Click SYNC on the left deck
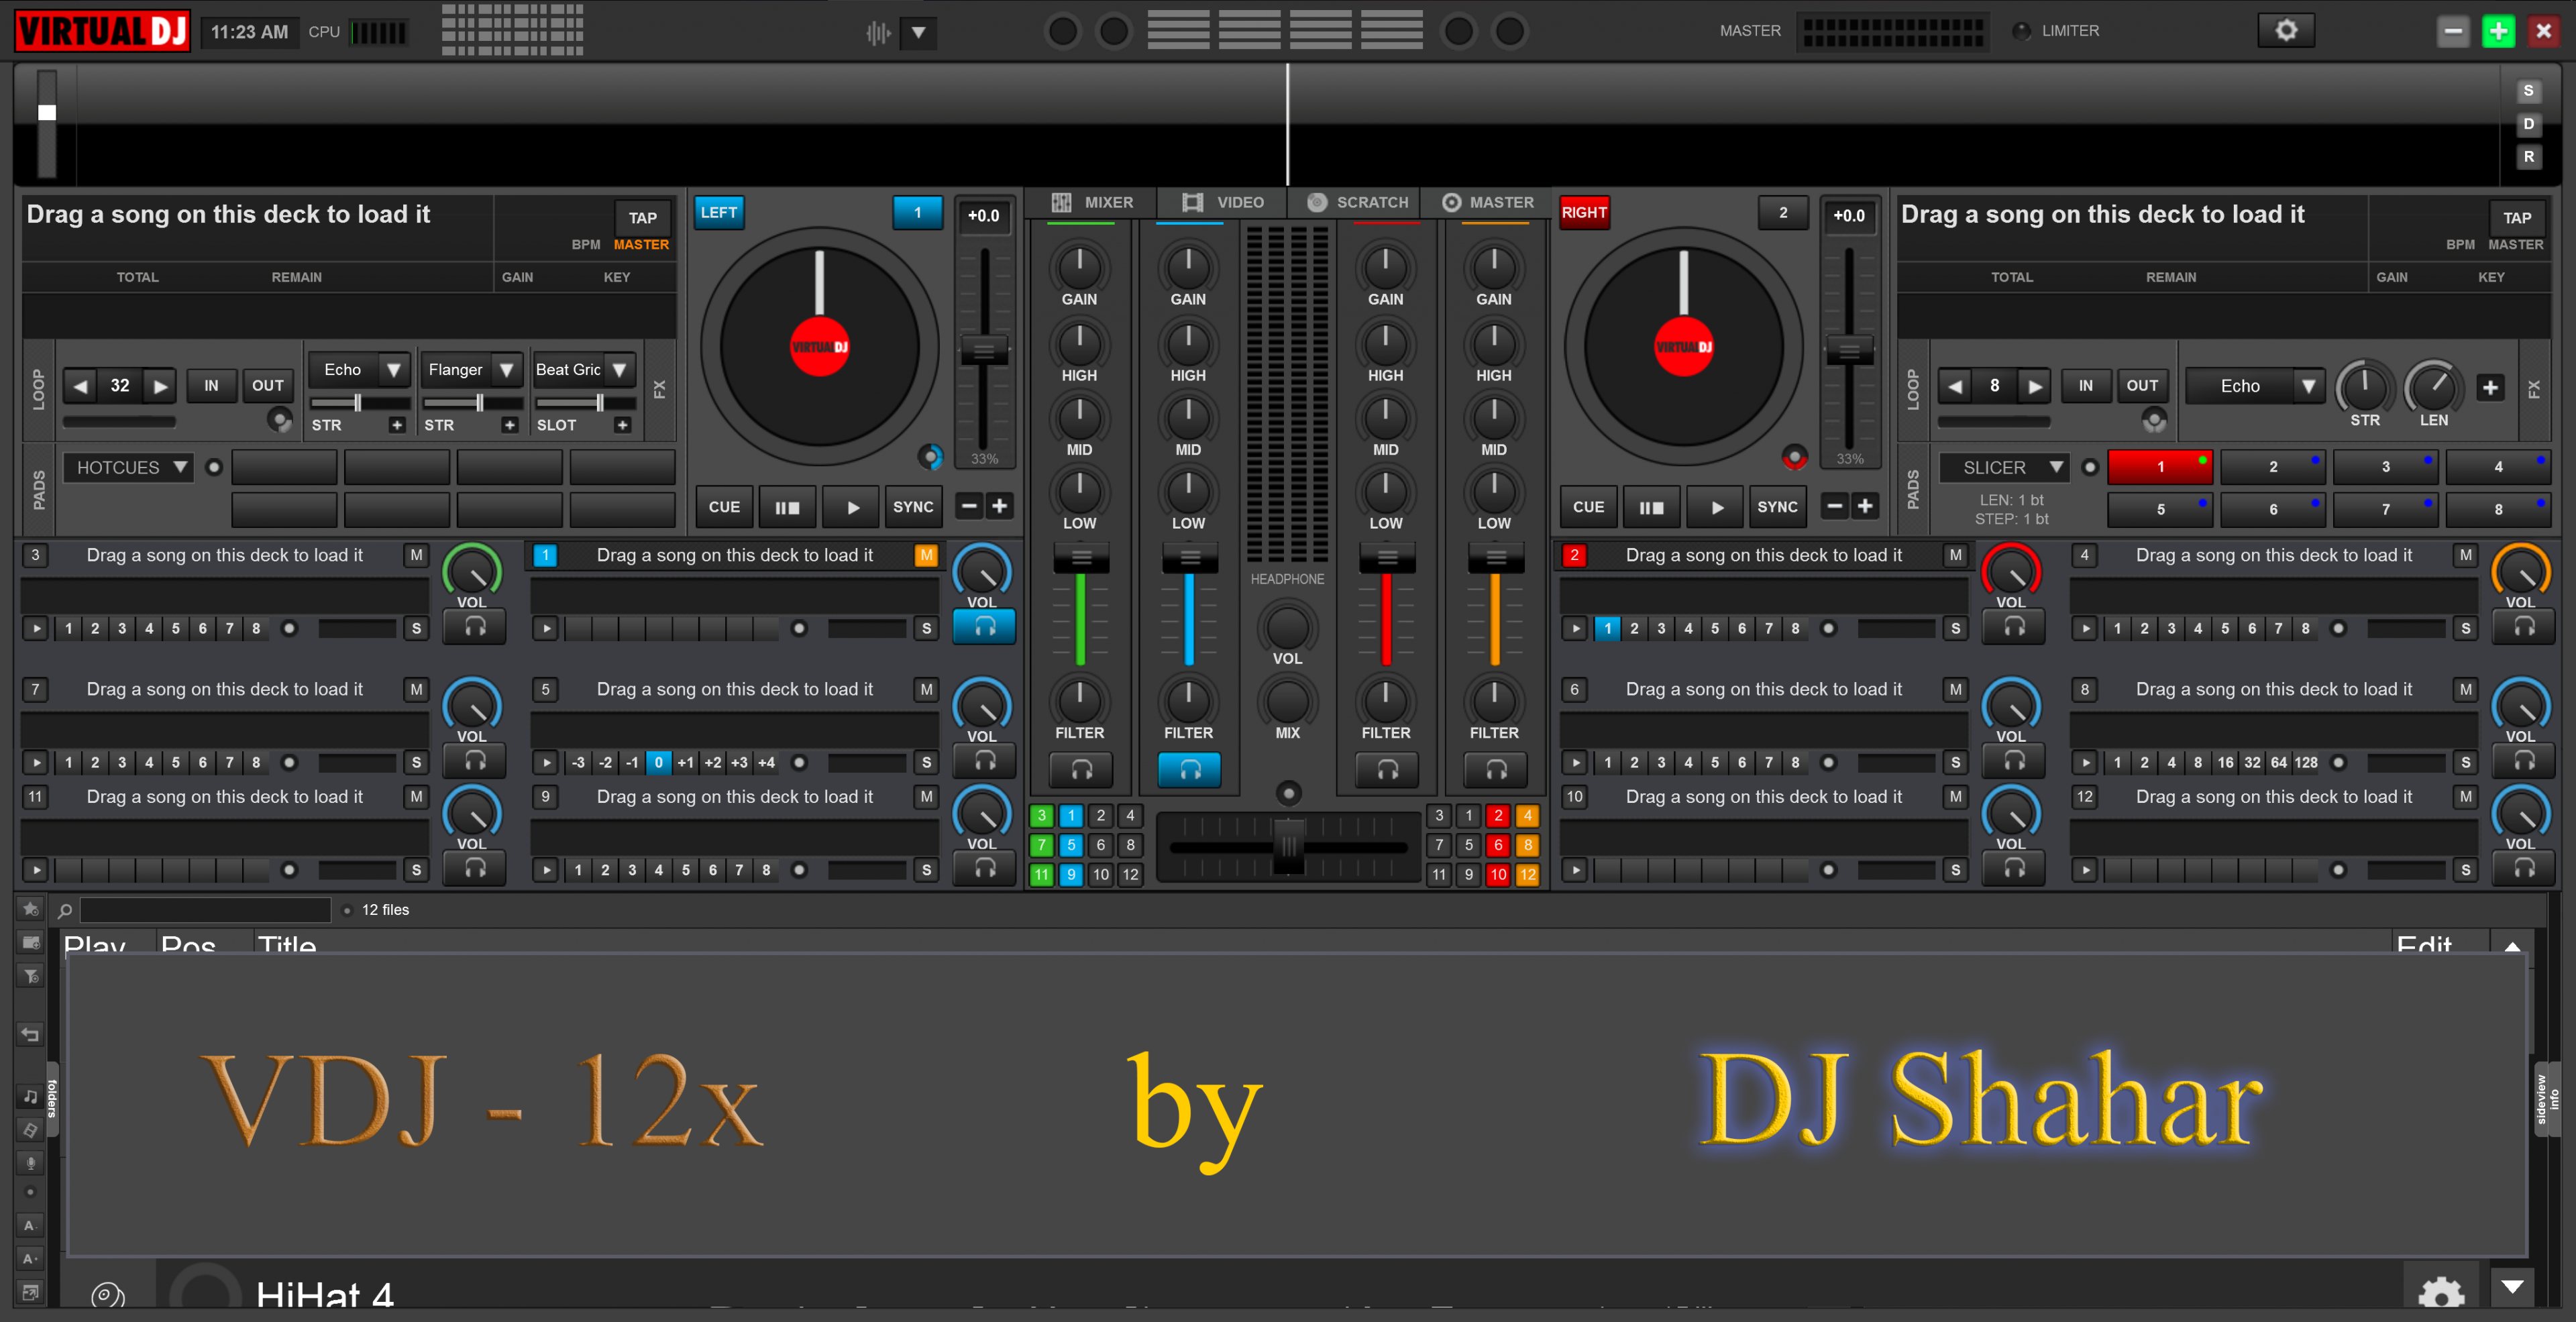Screen dimensions: 2576x1322 [x=912, y=507]
